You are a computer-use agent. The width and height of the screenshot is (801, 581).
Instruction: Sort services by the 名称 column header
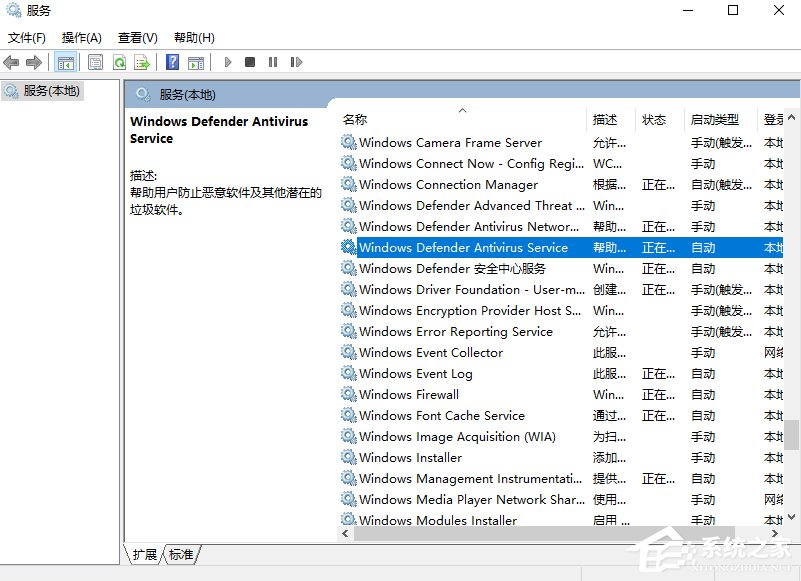click(360, 119)
